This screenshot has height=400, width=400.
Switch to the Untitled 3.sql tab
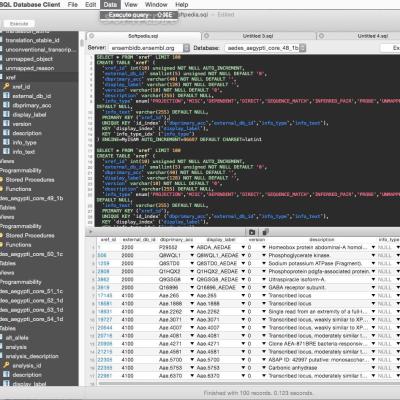pyautogui.click(x=258, y=36)
